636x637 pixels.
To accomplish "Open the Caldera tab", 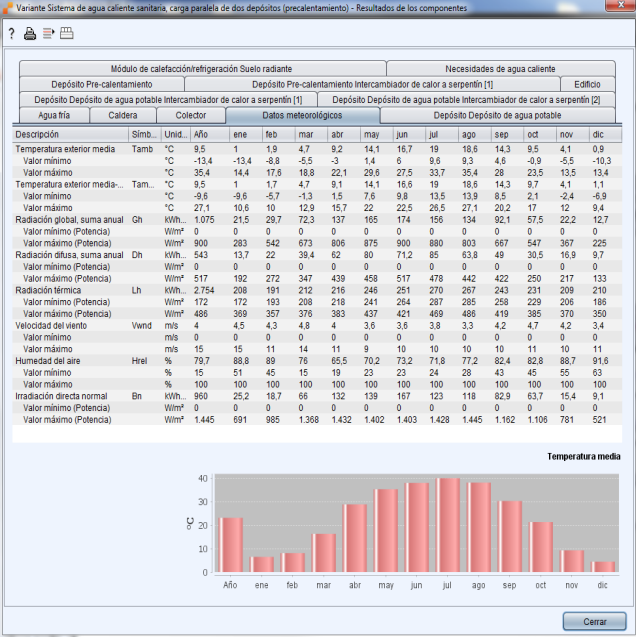I will [122, 115].
